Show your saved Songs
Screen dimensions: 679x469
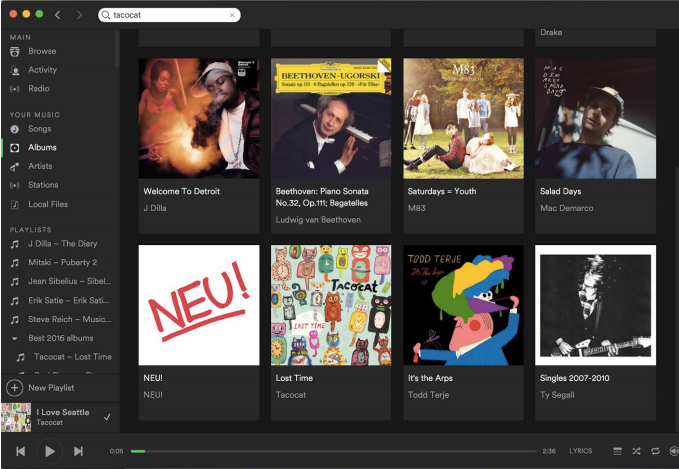click(x=39, y=129)
